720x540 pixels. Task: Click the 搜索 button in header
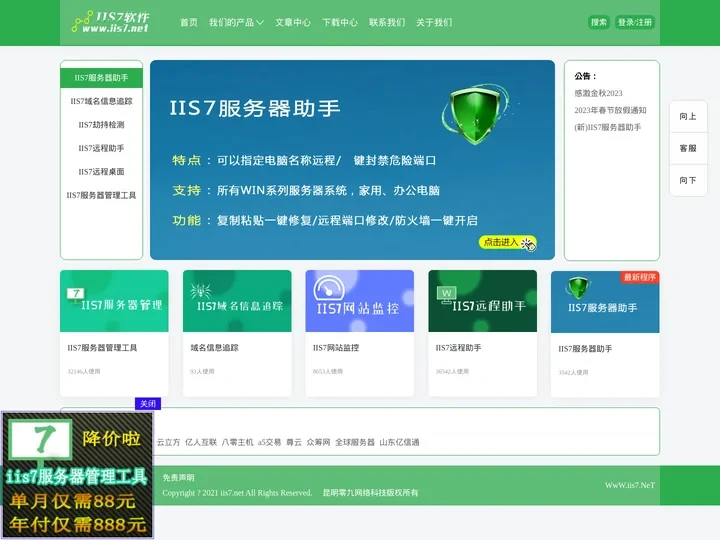click(x=599, y=22)
